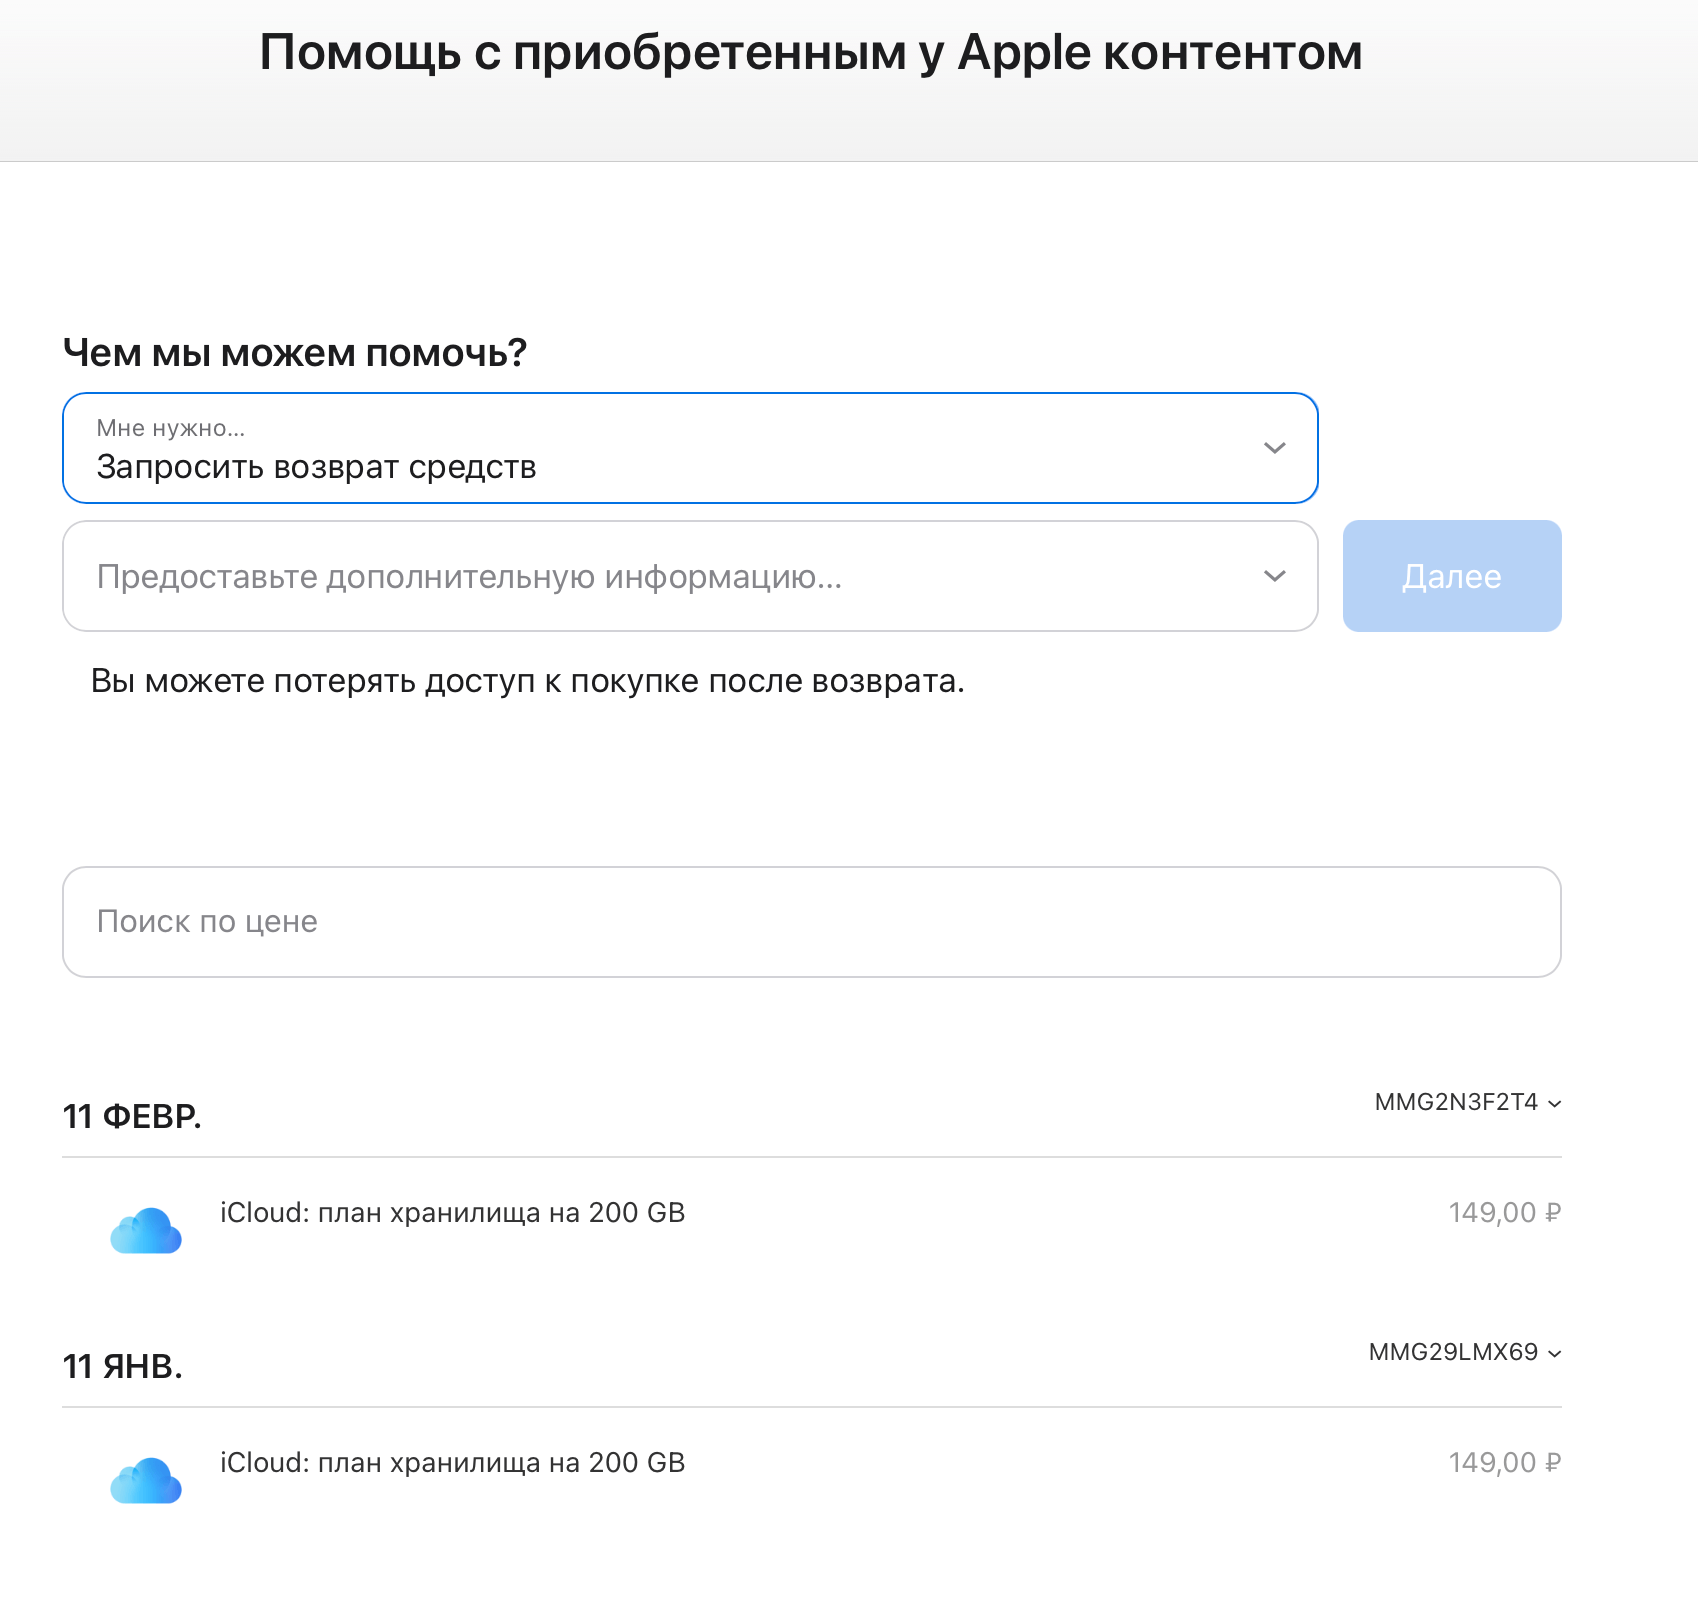This screenshot has height=1602, width=1698.
Task: Click the 149,00 ₽ price for 11 ЯНВ.
Action: (1504, 1463)
